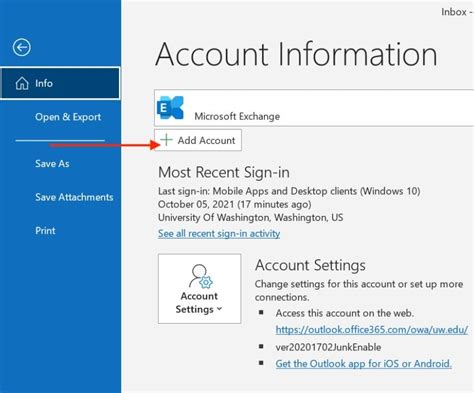This screenshot has width=474, height=393.
Task: Open the Account Settings dropdown button
Action: (199, 289)
